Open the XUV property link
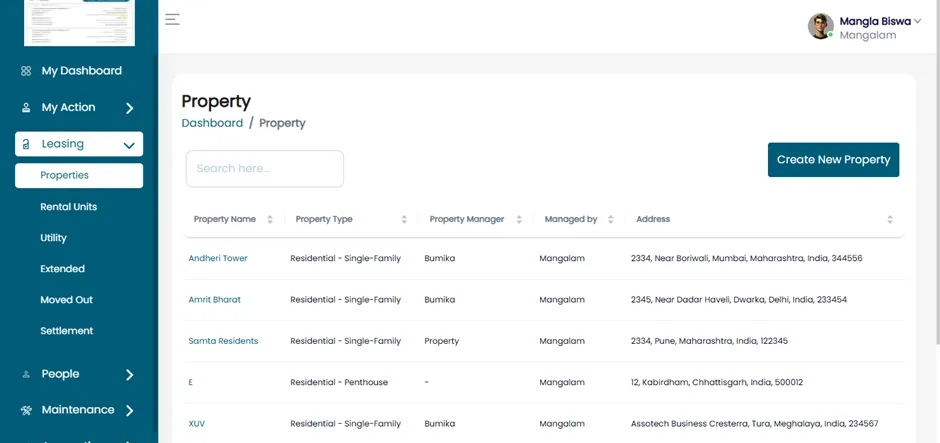The height and width of the screenshot is (443, 940). [x=197, y=424]
